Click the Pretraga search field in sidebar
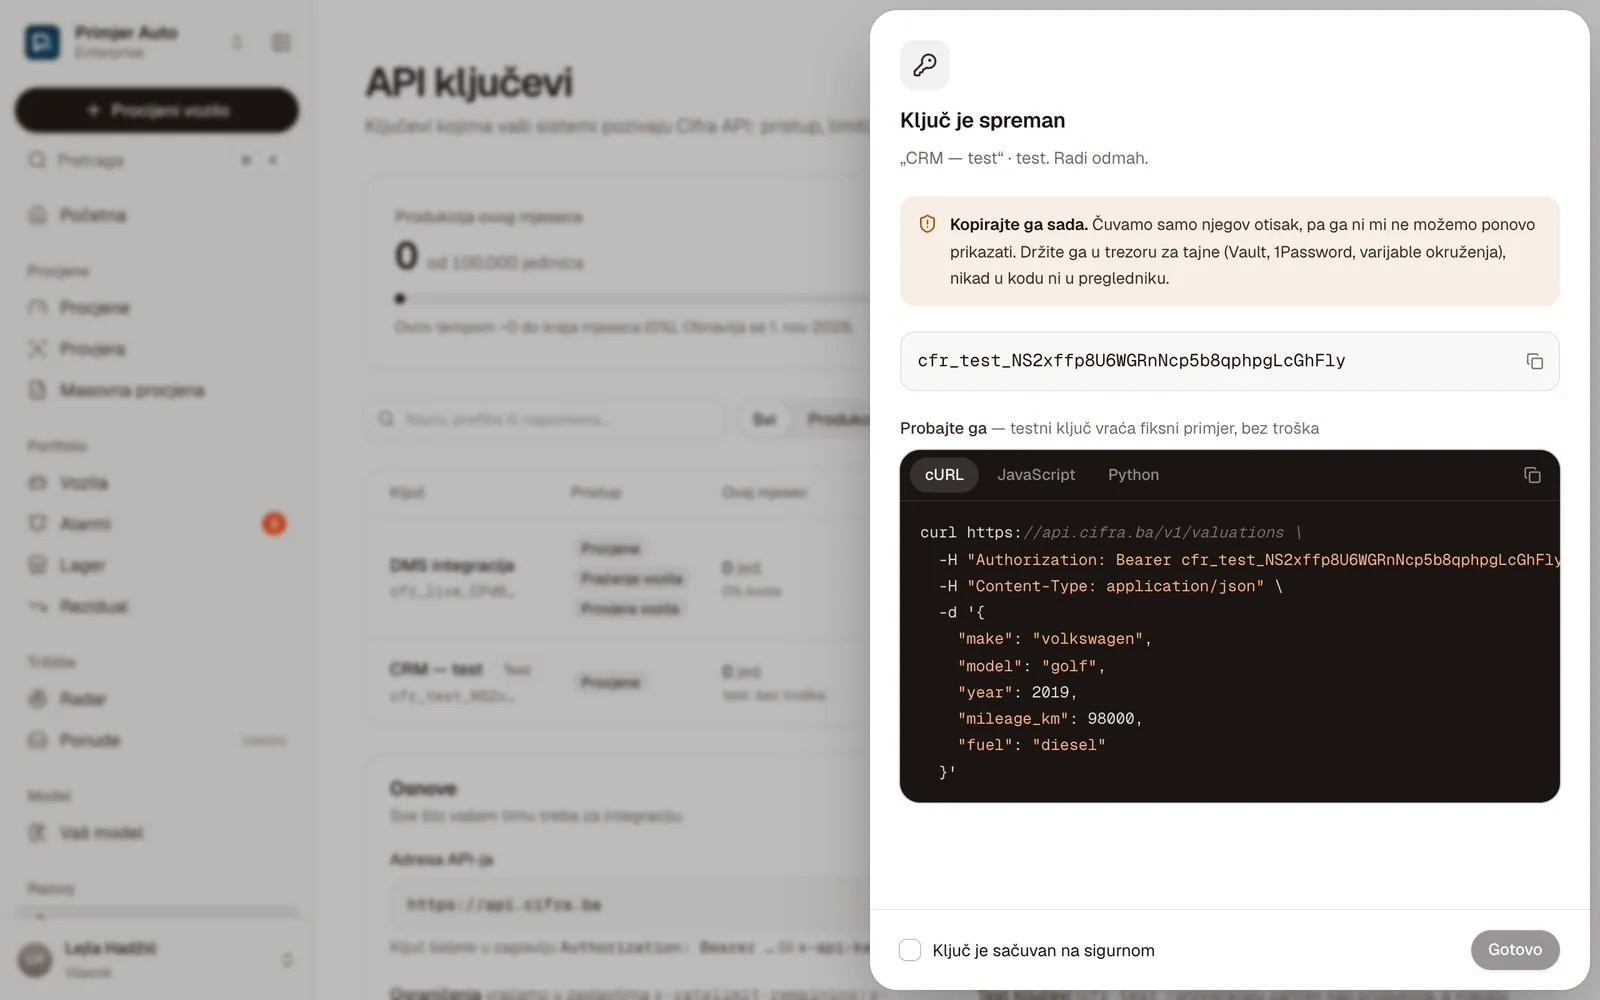Viewport: 1600px width, 1000px height. [x=157, y=160]
